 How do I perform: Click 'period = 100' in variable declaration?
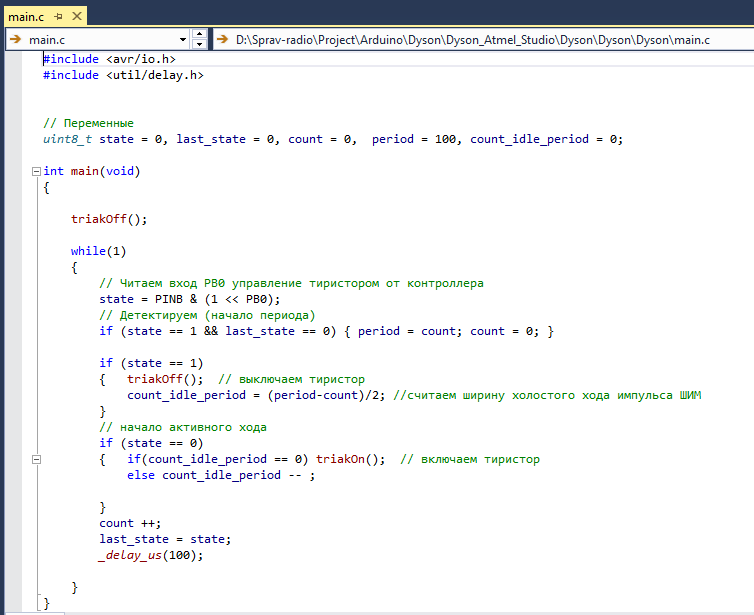coord(414,139)
